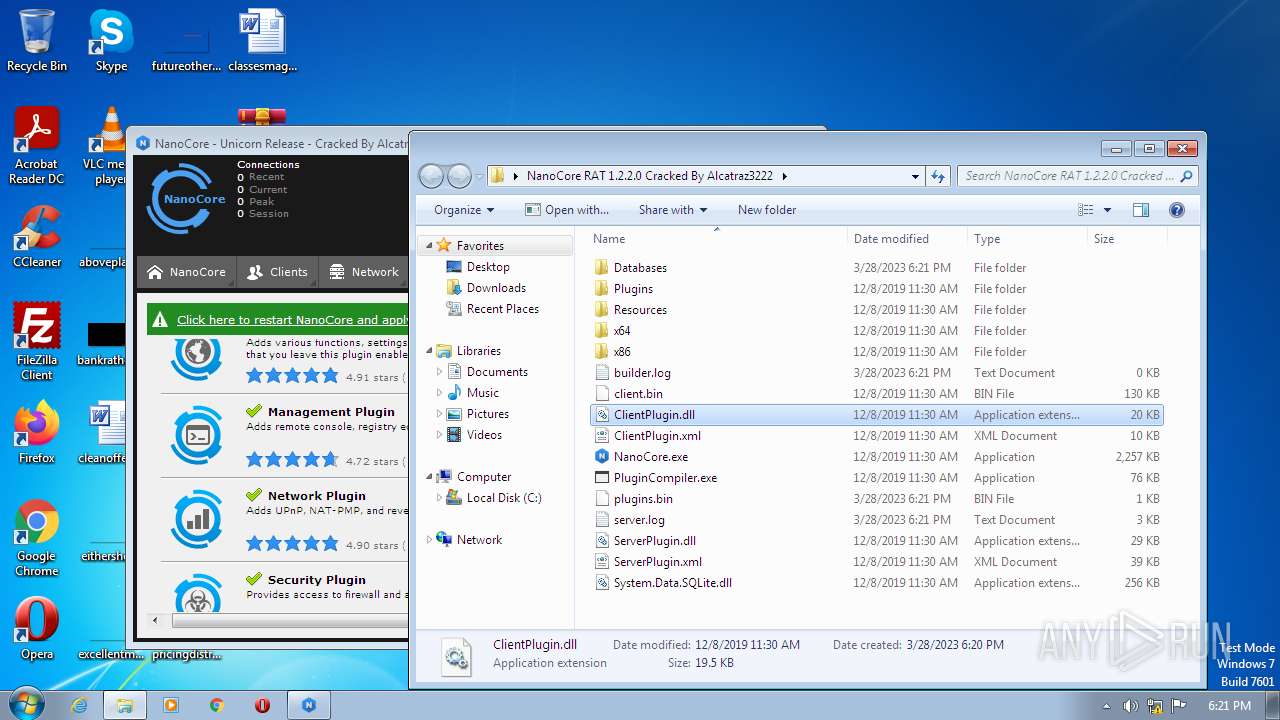Screen dimensions: 1280x720
Task: Open the Share with dropdown
Action: point(673,210)
